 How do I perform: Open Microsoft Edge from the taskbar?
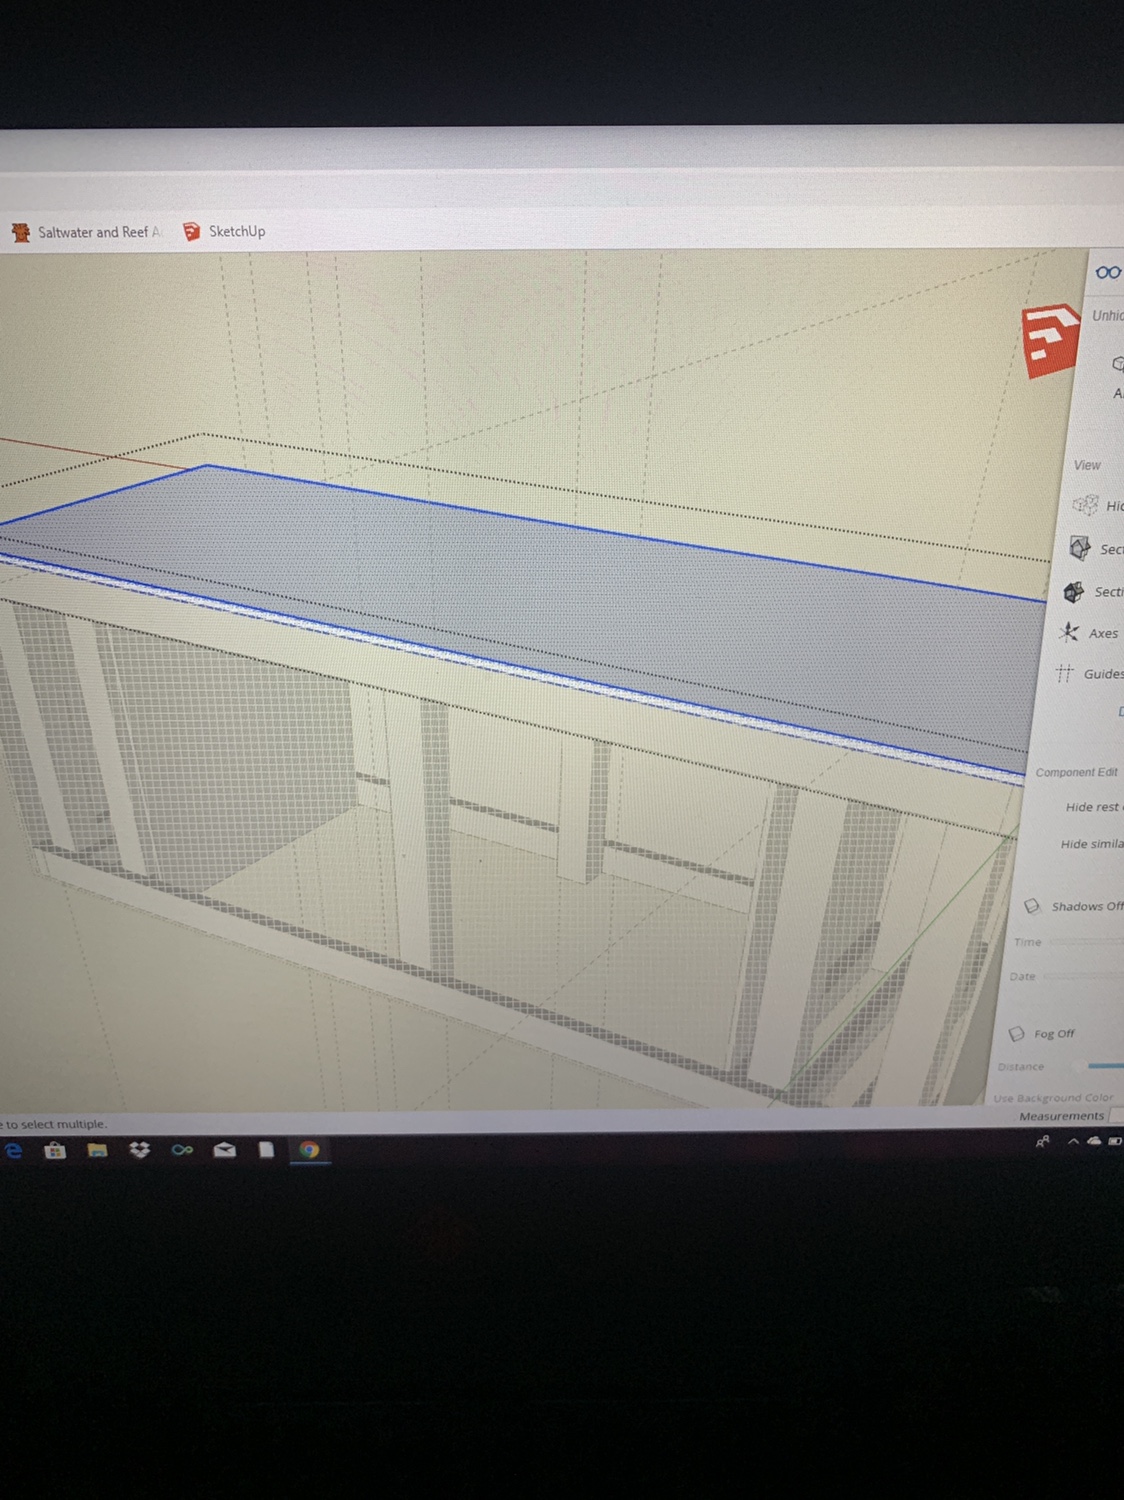(x=14, y=1151)
